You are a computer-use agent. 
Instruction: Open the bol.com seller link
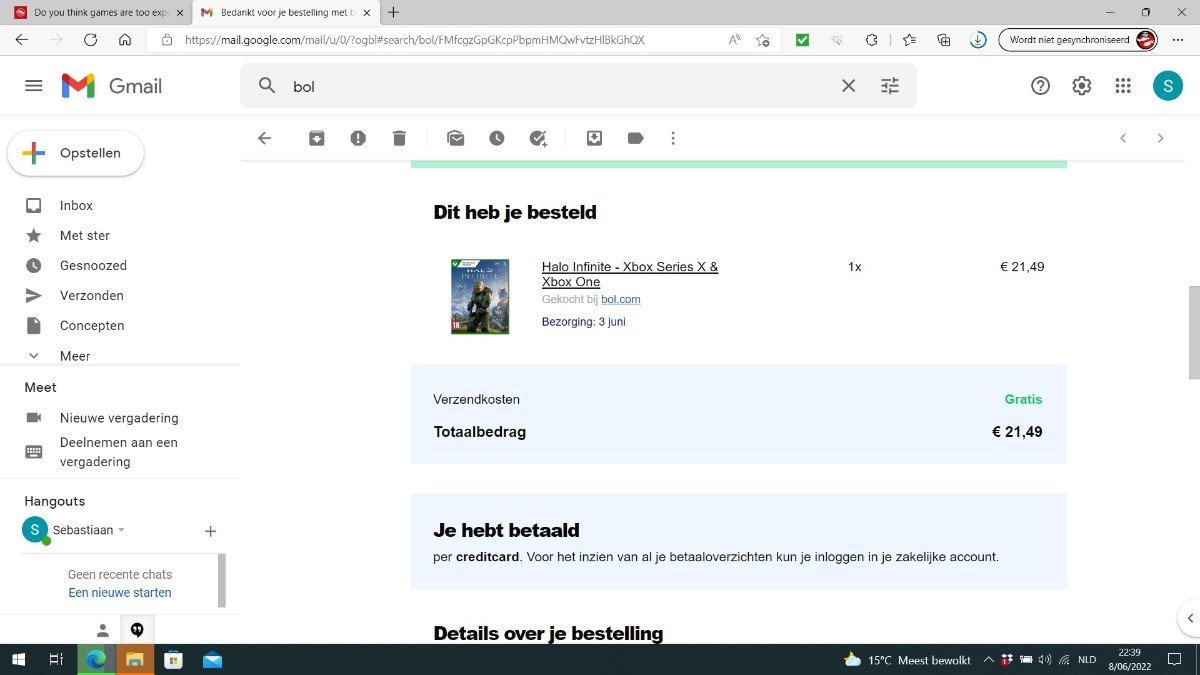click(621, 299)
